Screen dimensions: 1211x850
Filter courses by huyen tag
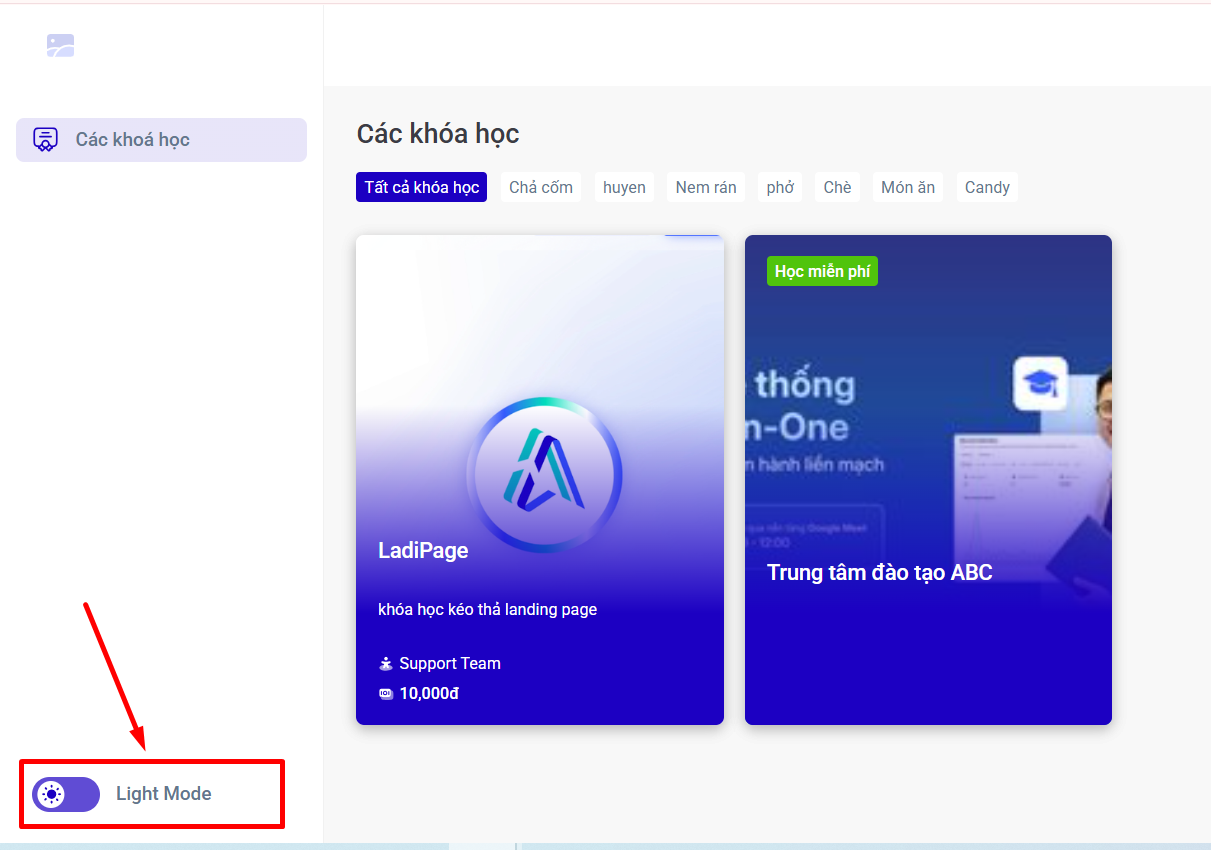[x=624, y=187]
